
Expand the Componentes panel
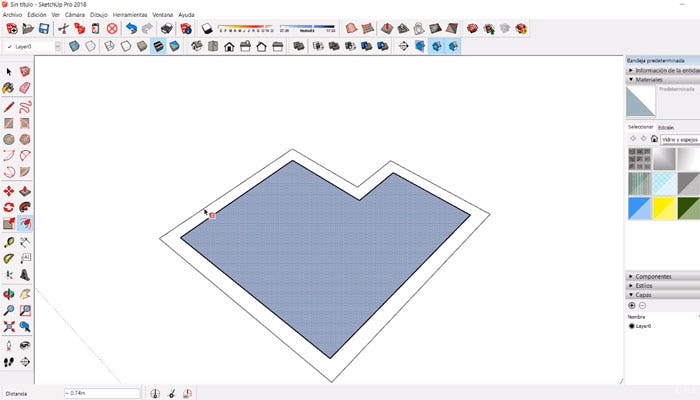662,276
